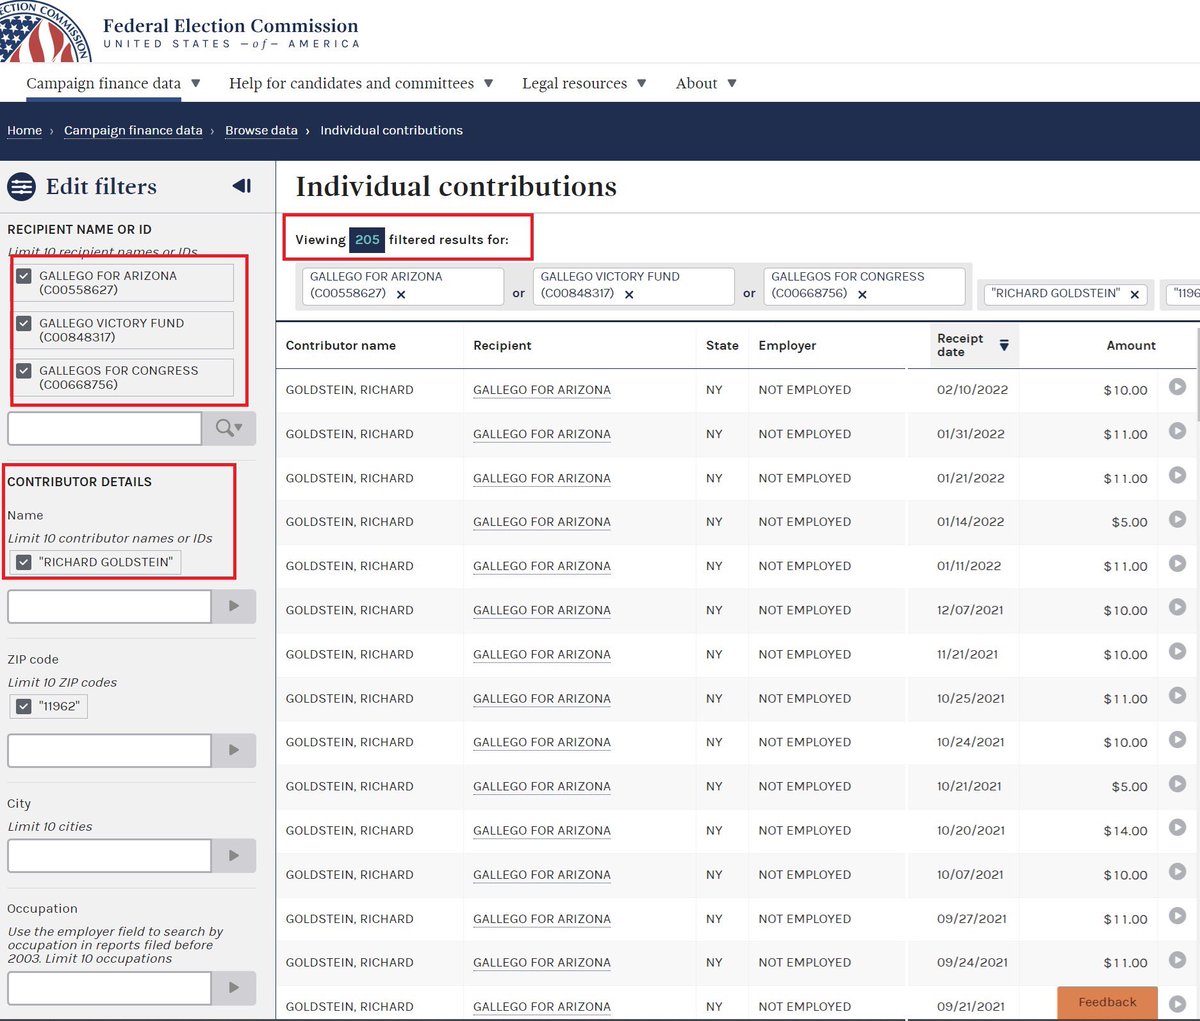Screen dimensions: 1200x1021
Task: Uncheck "RICHARD GOLDSTEIN" contributor checkbox
Action: tap(24, 562)
